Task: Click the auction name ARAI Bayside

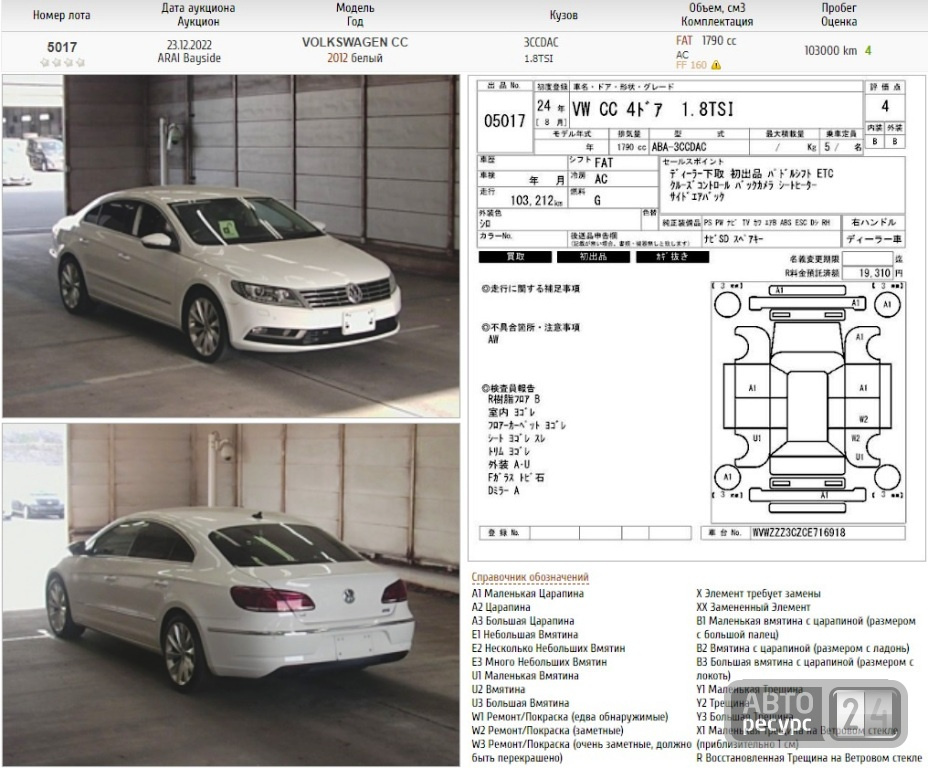Action: 189,58
